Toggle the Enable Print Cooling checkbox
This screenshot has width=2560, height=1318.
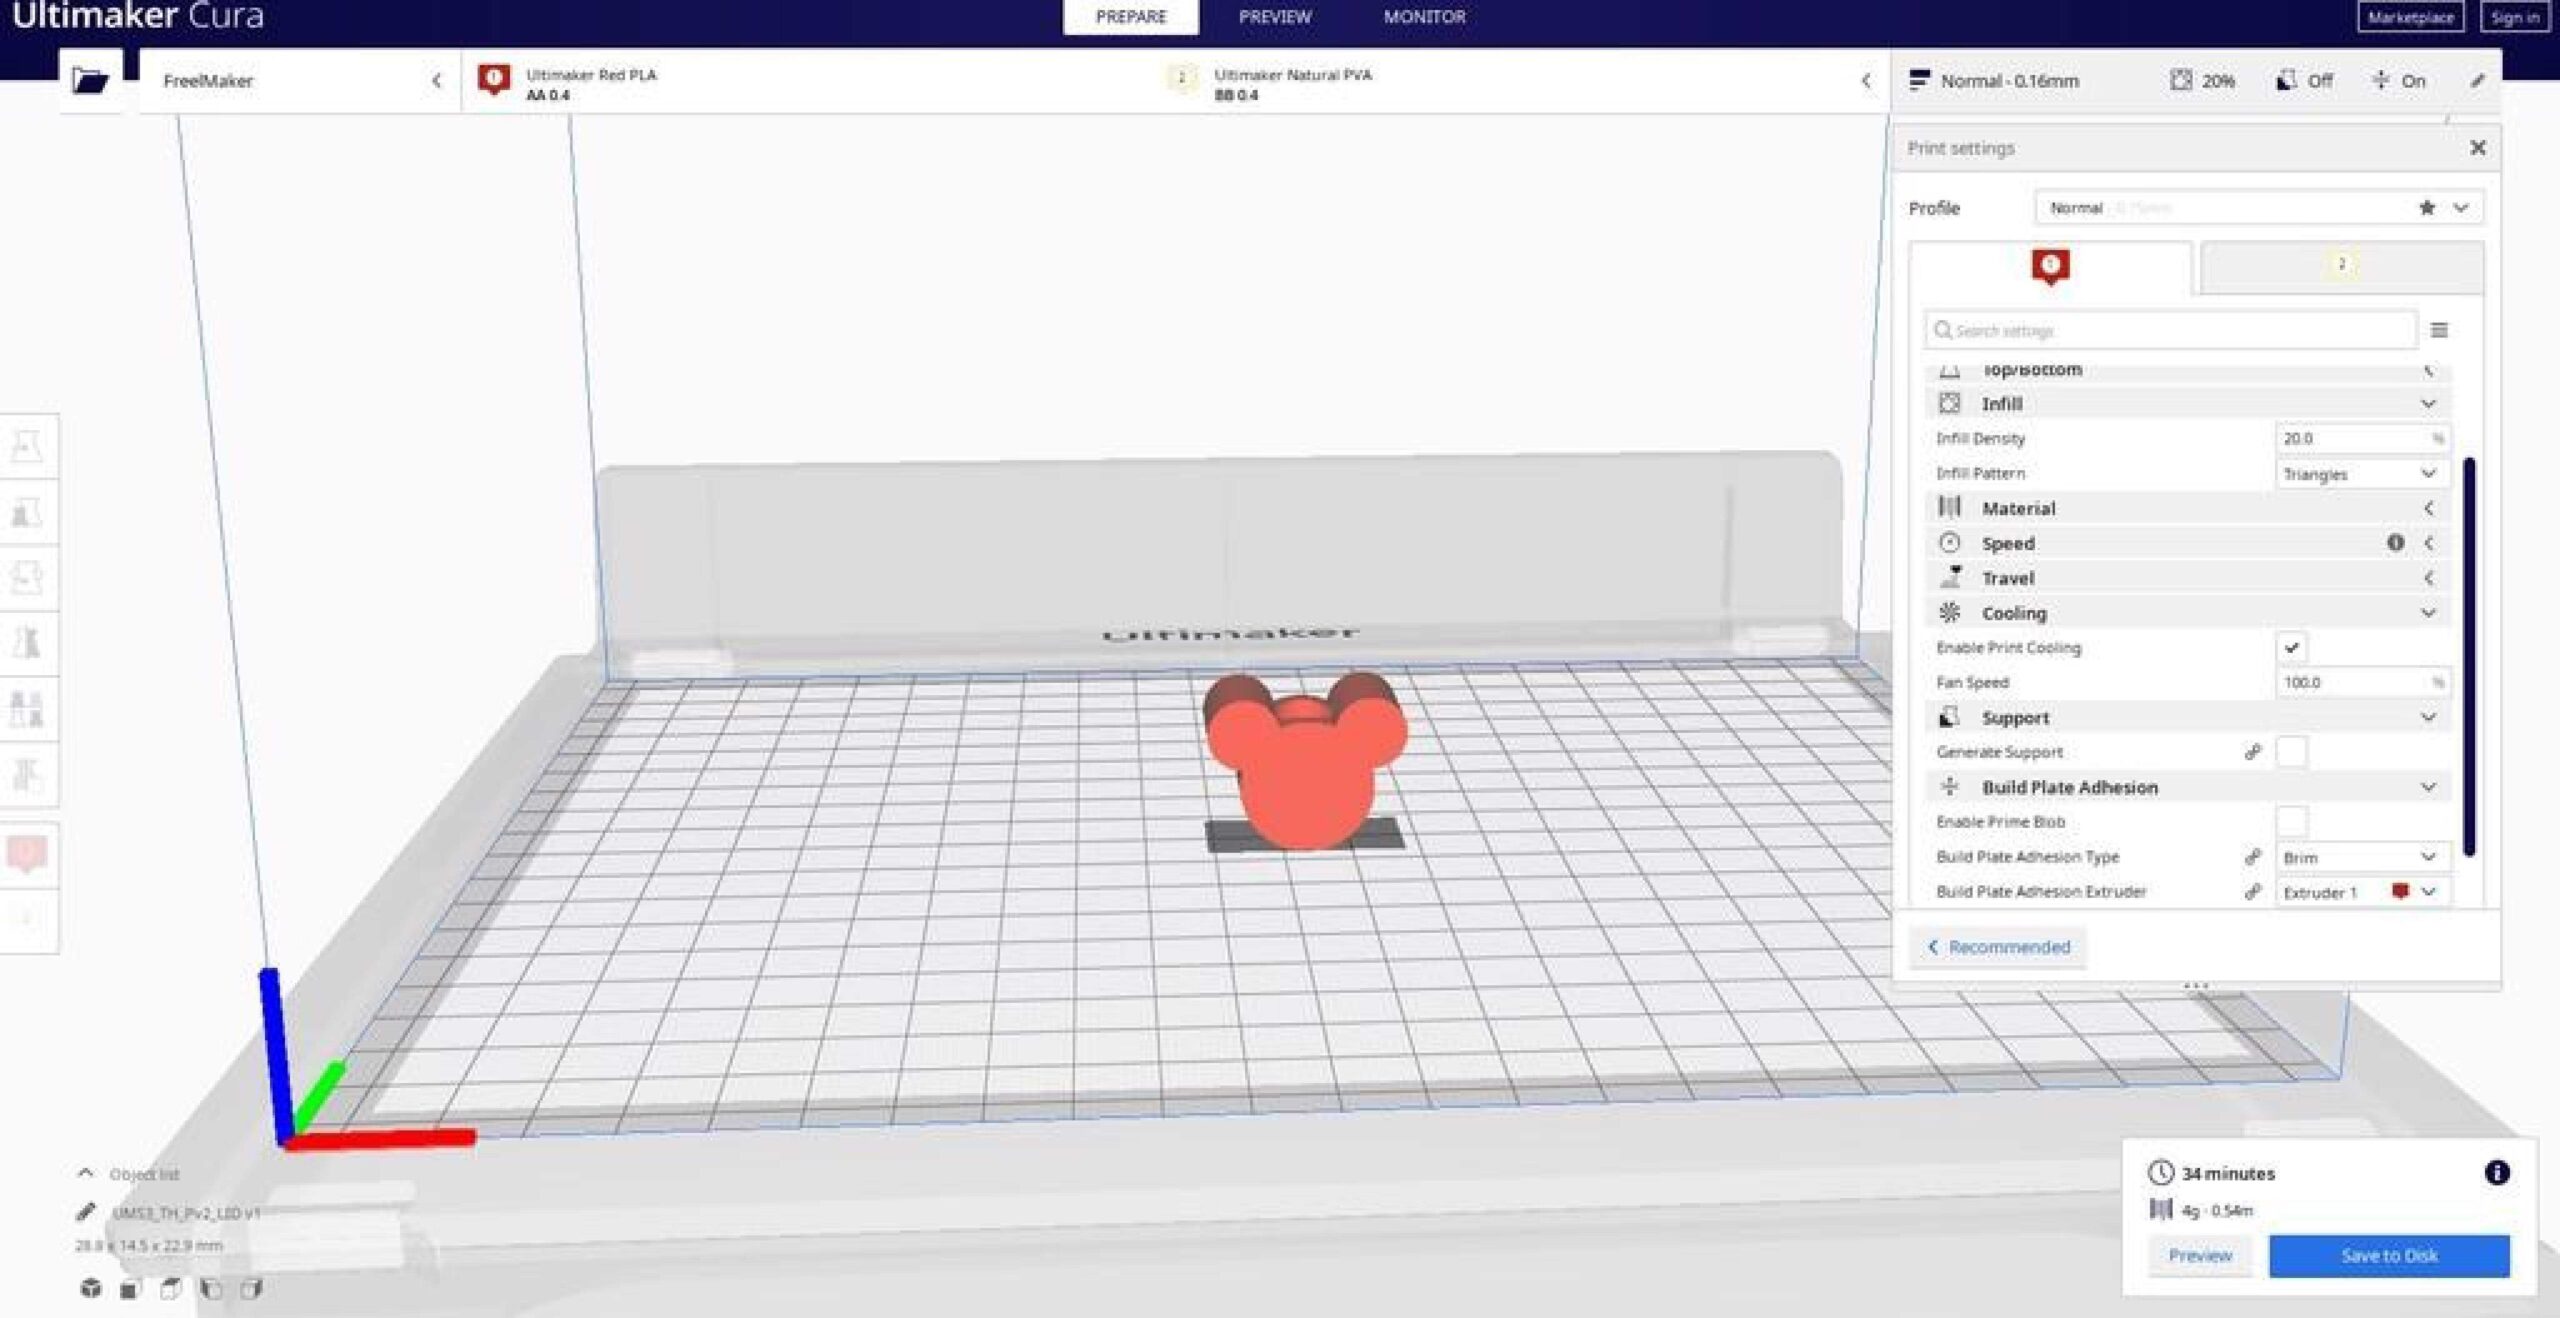pyautogui.click(x=2291, y=648)
